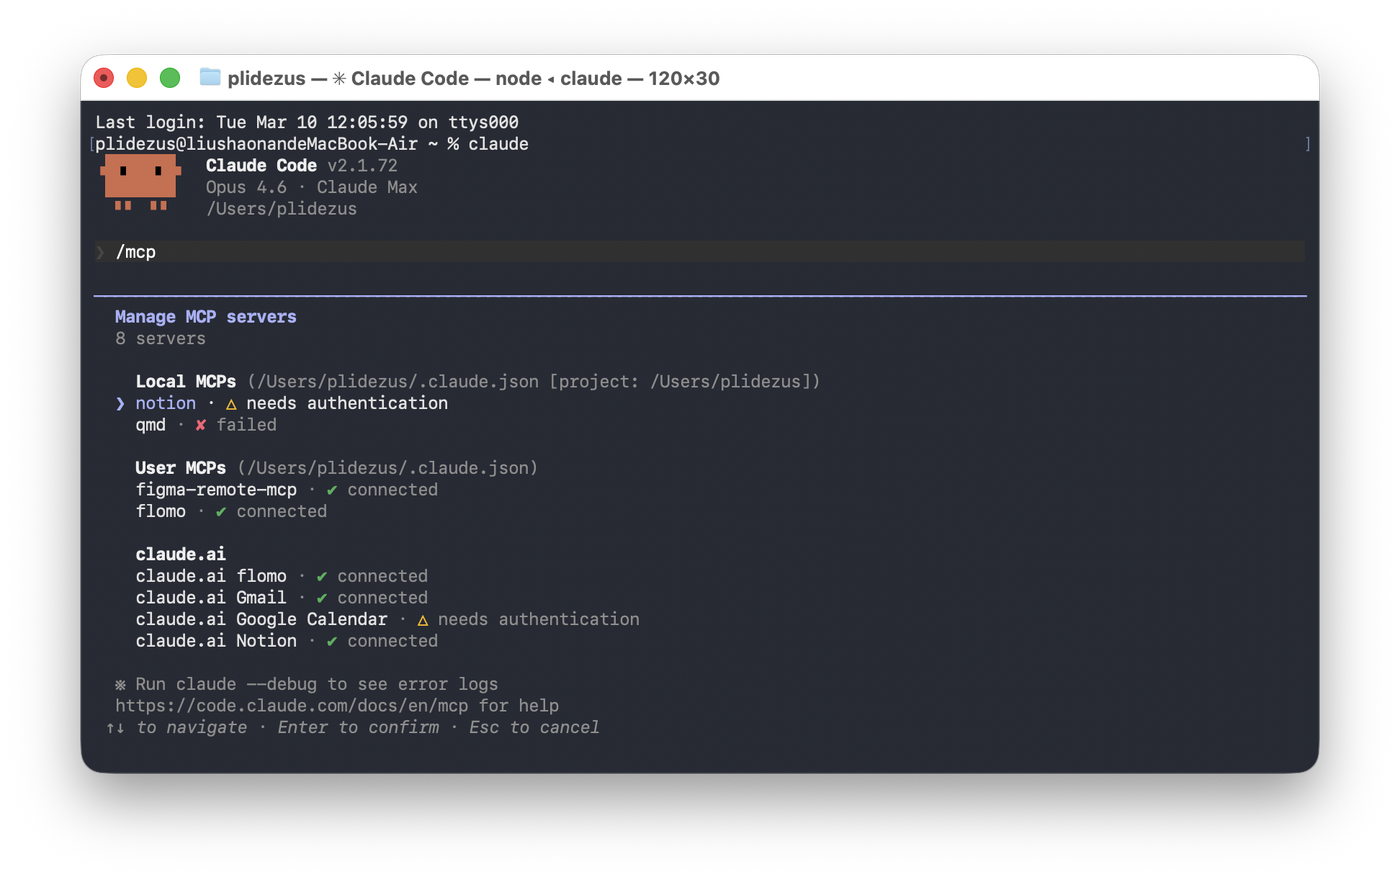The width and height of the screenshot is (1400, 880).
Task: Click the selection arrow next to notion
Action: pyautogui.click(x=120, y=404)
